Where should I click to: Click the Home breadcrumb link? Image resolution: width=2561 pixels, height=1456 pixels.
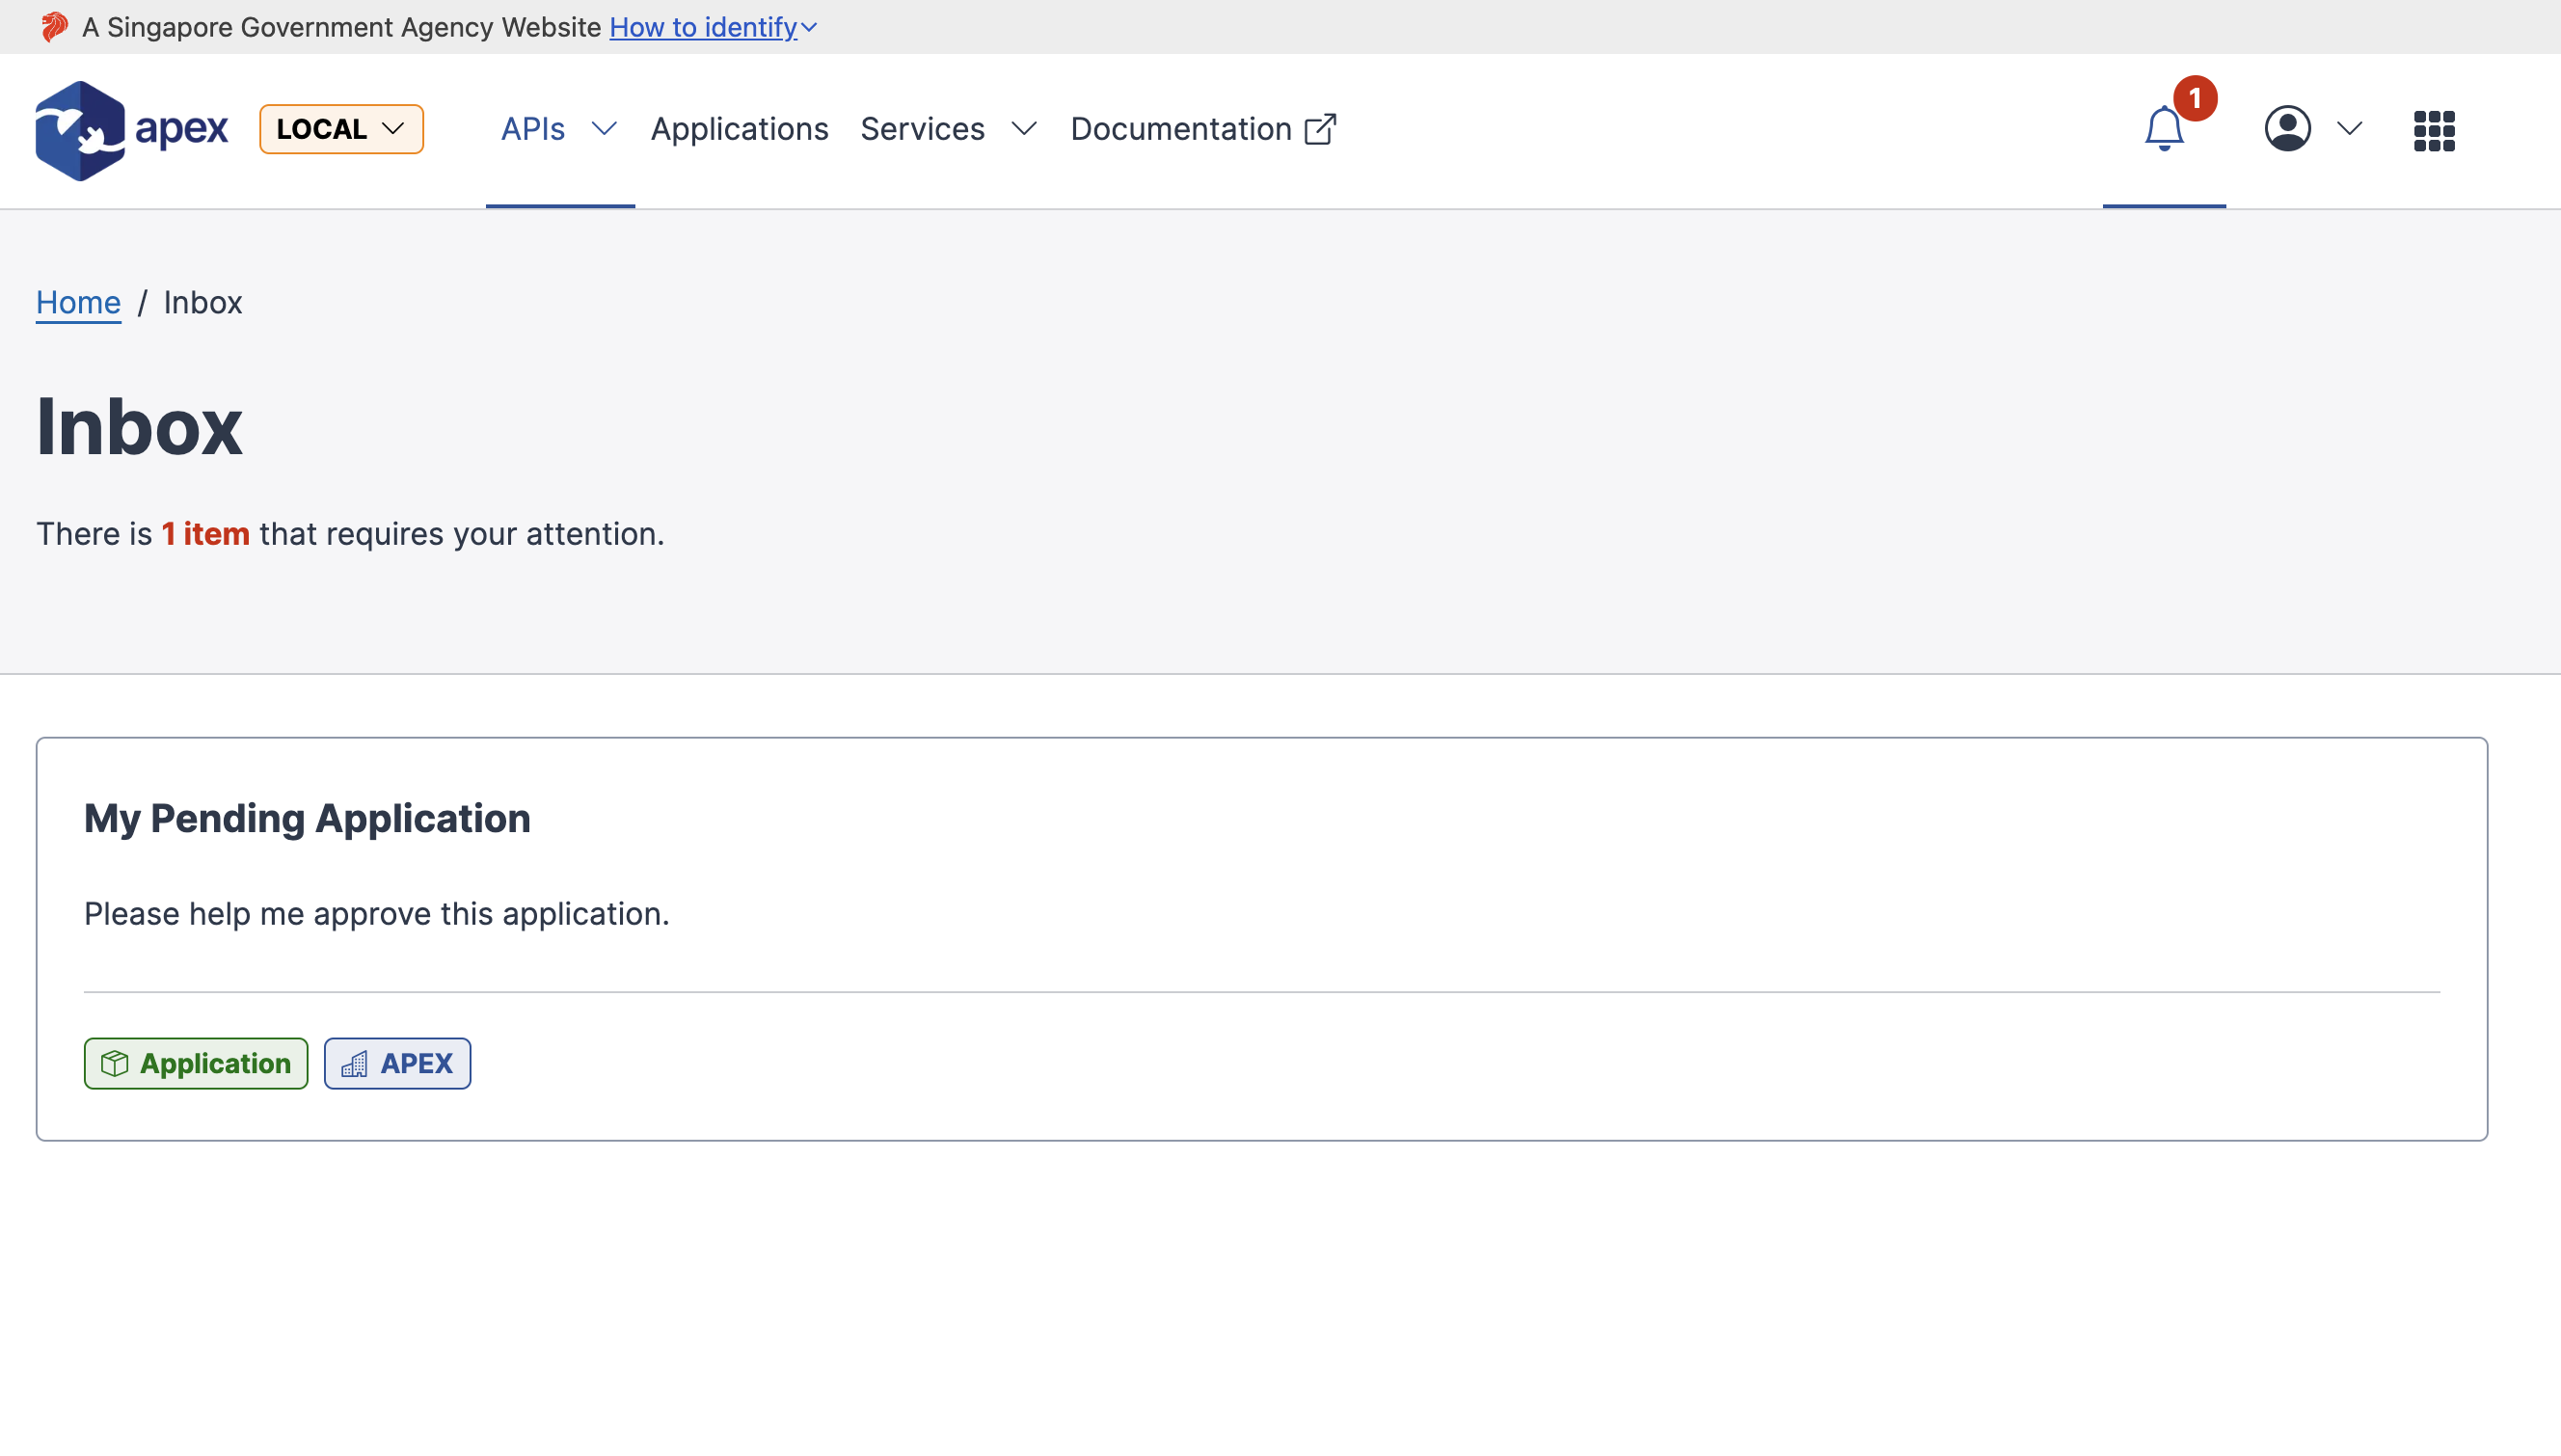pyautogui.click(x=78, y=302)
